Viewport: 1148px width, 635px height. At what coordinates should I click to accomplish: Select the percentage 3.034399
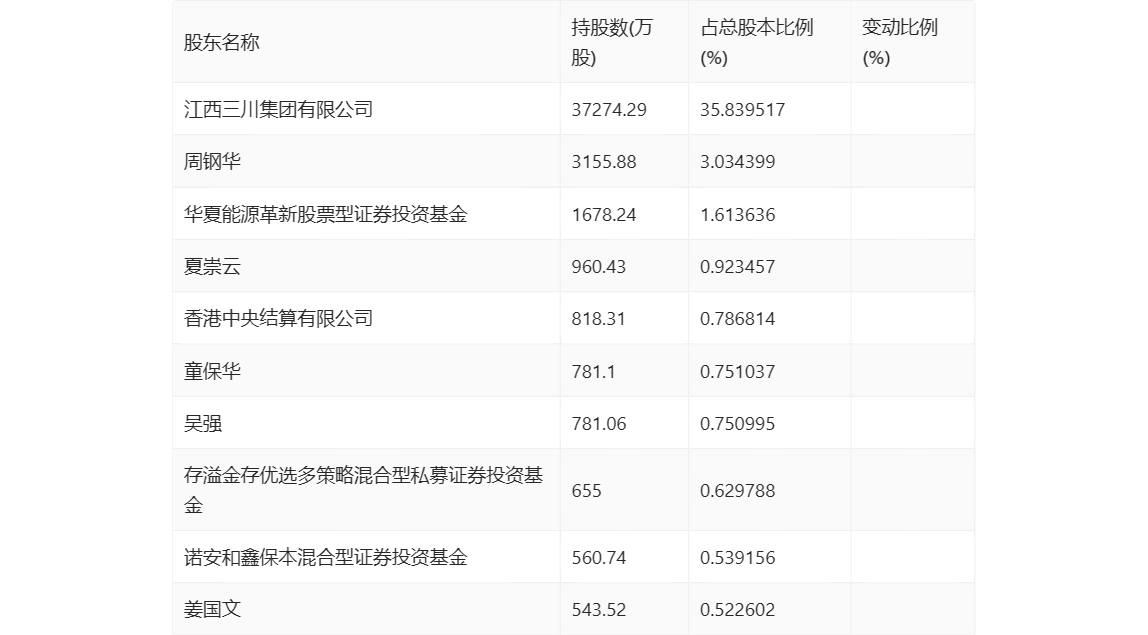[737, 162]
